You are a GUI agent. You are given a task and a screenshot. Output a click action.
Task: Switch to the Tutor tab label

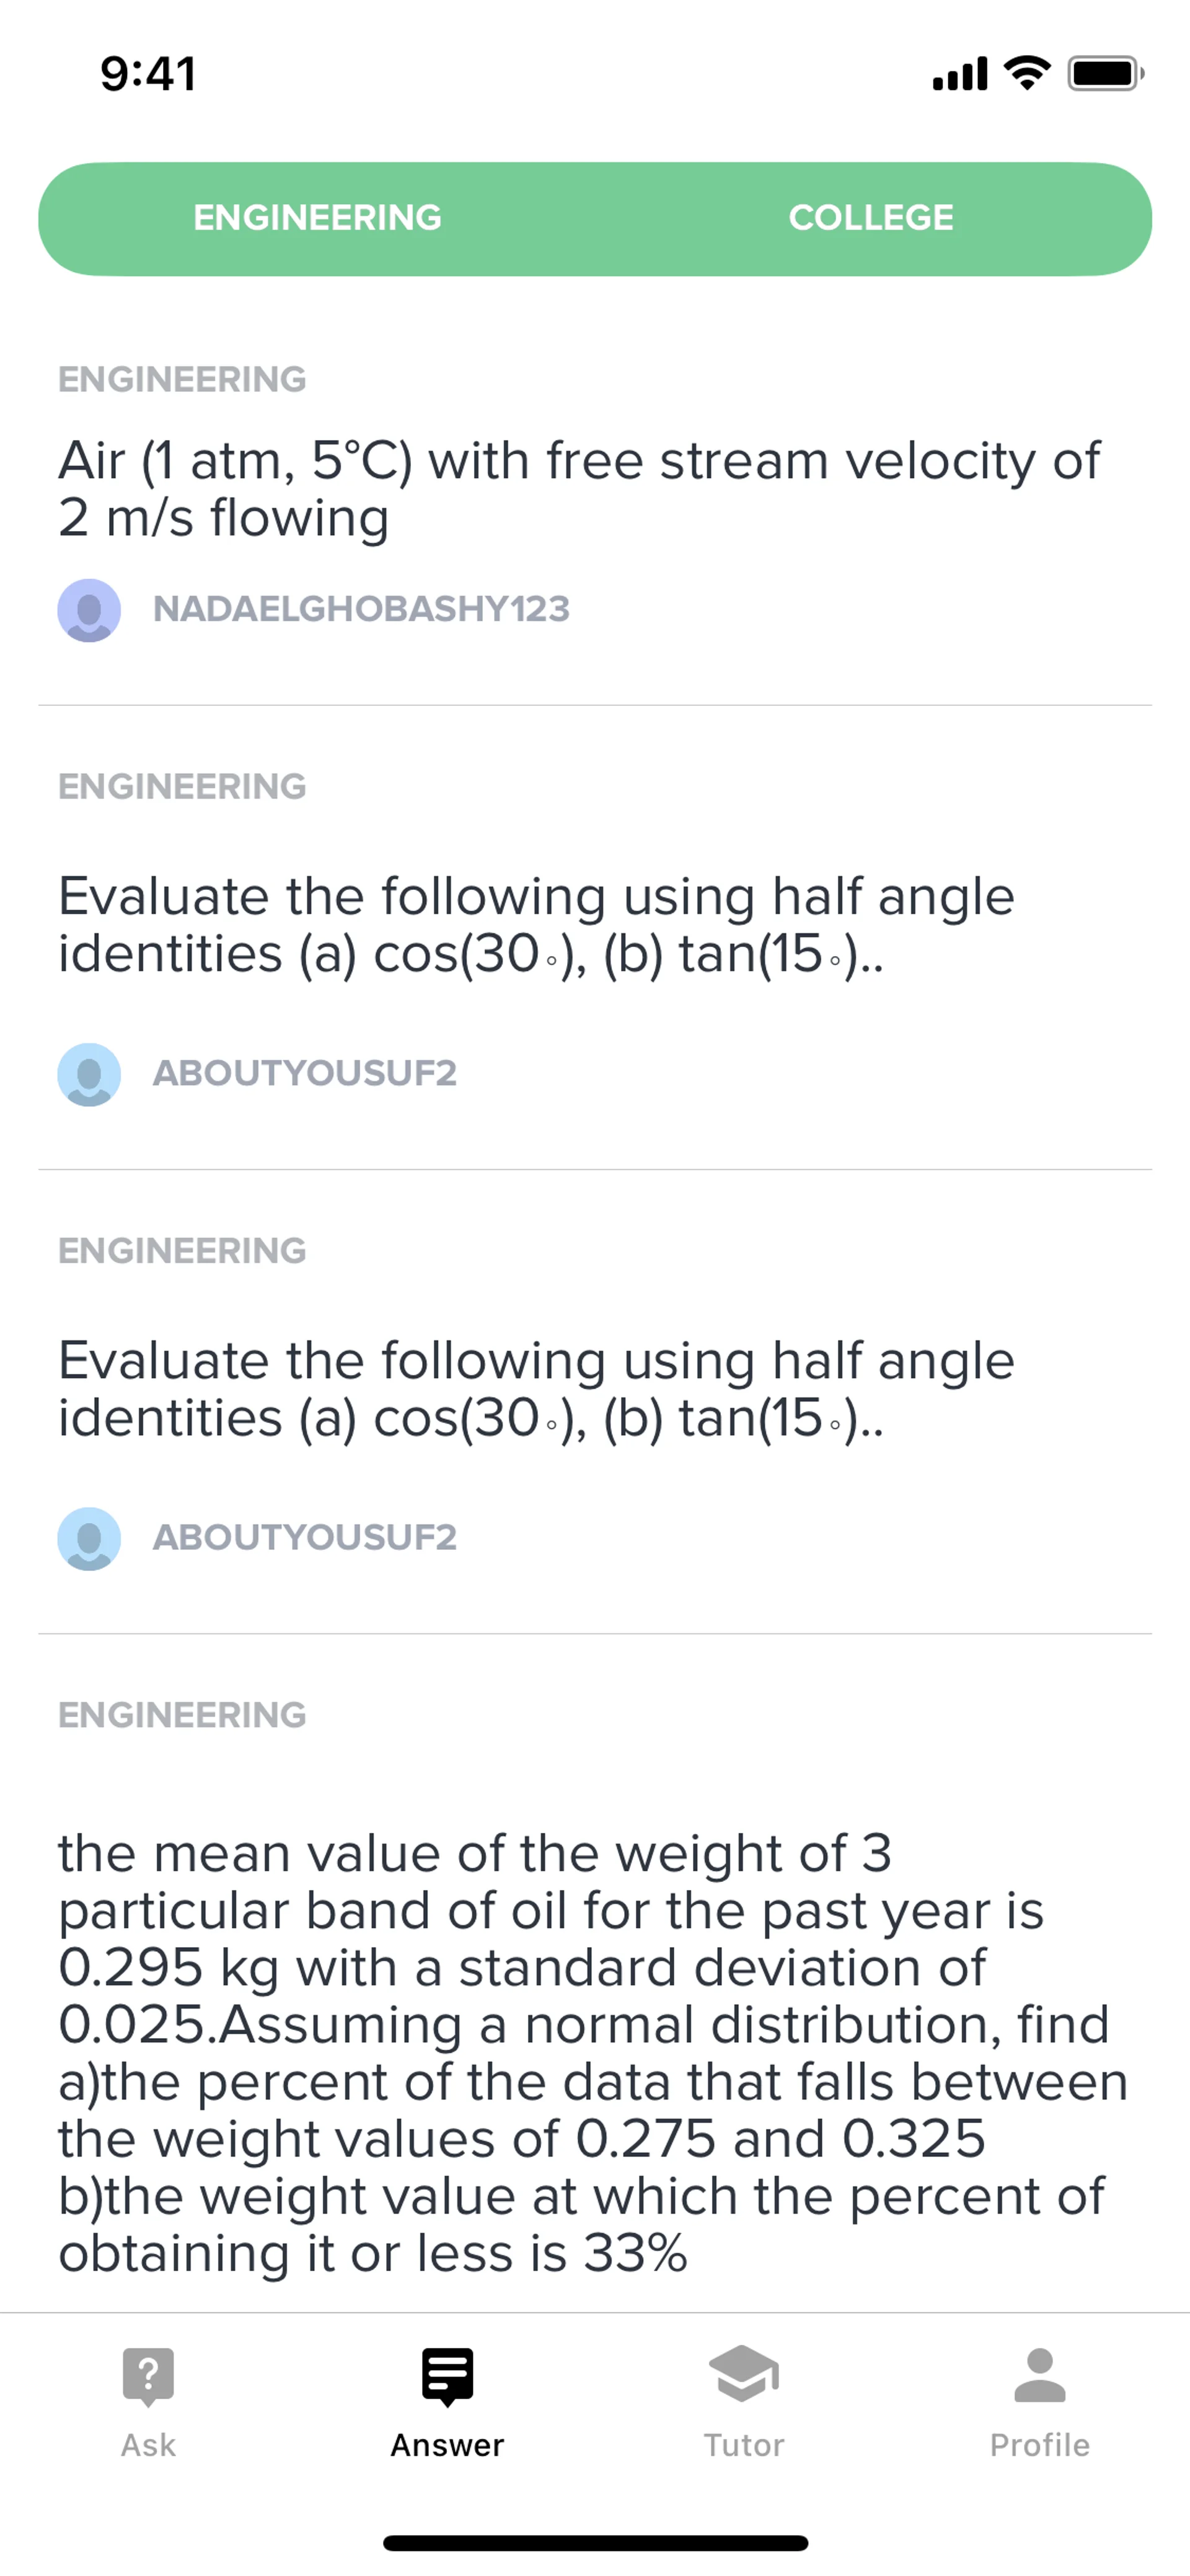743,2445
